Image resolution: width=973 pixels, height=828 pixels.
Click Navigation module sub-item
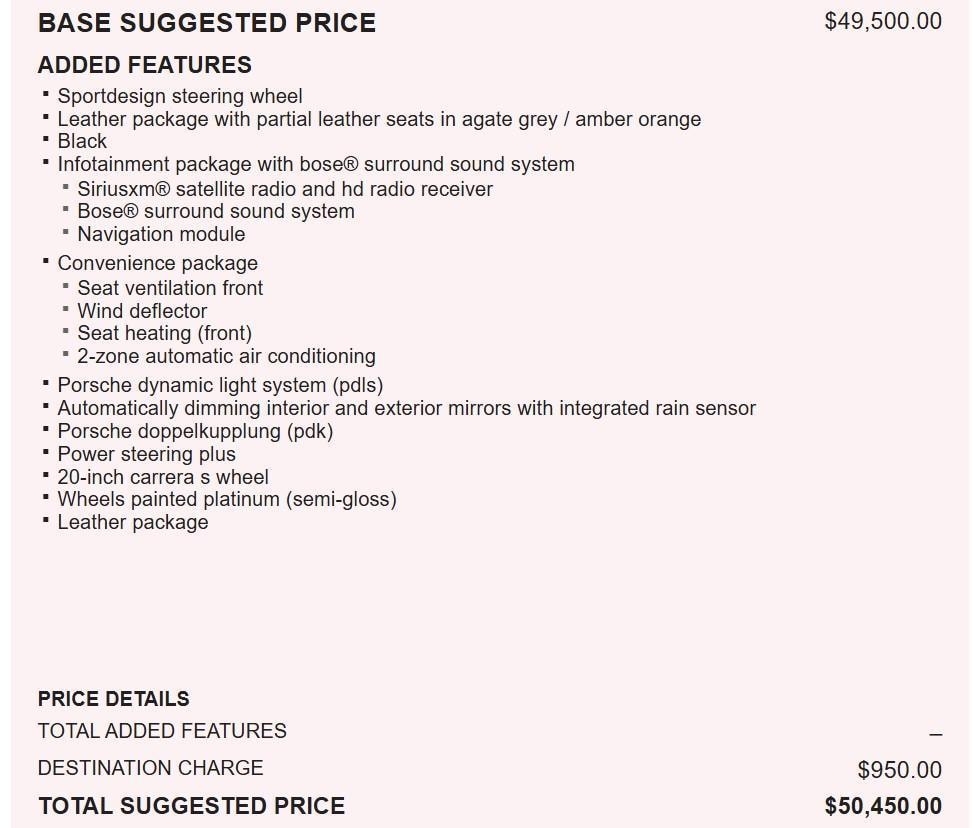pos(161,234)
